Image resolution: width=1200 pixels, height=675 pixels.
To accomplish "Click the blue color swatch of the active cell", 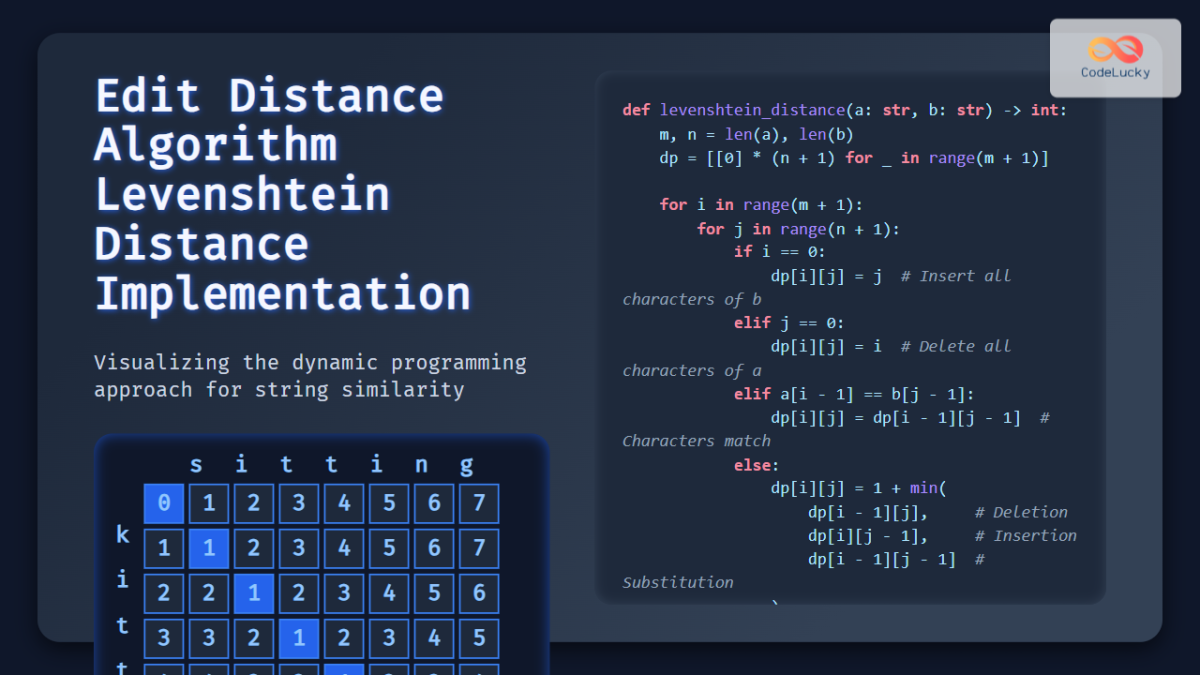I will coord(164,503).
